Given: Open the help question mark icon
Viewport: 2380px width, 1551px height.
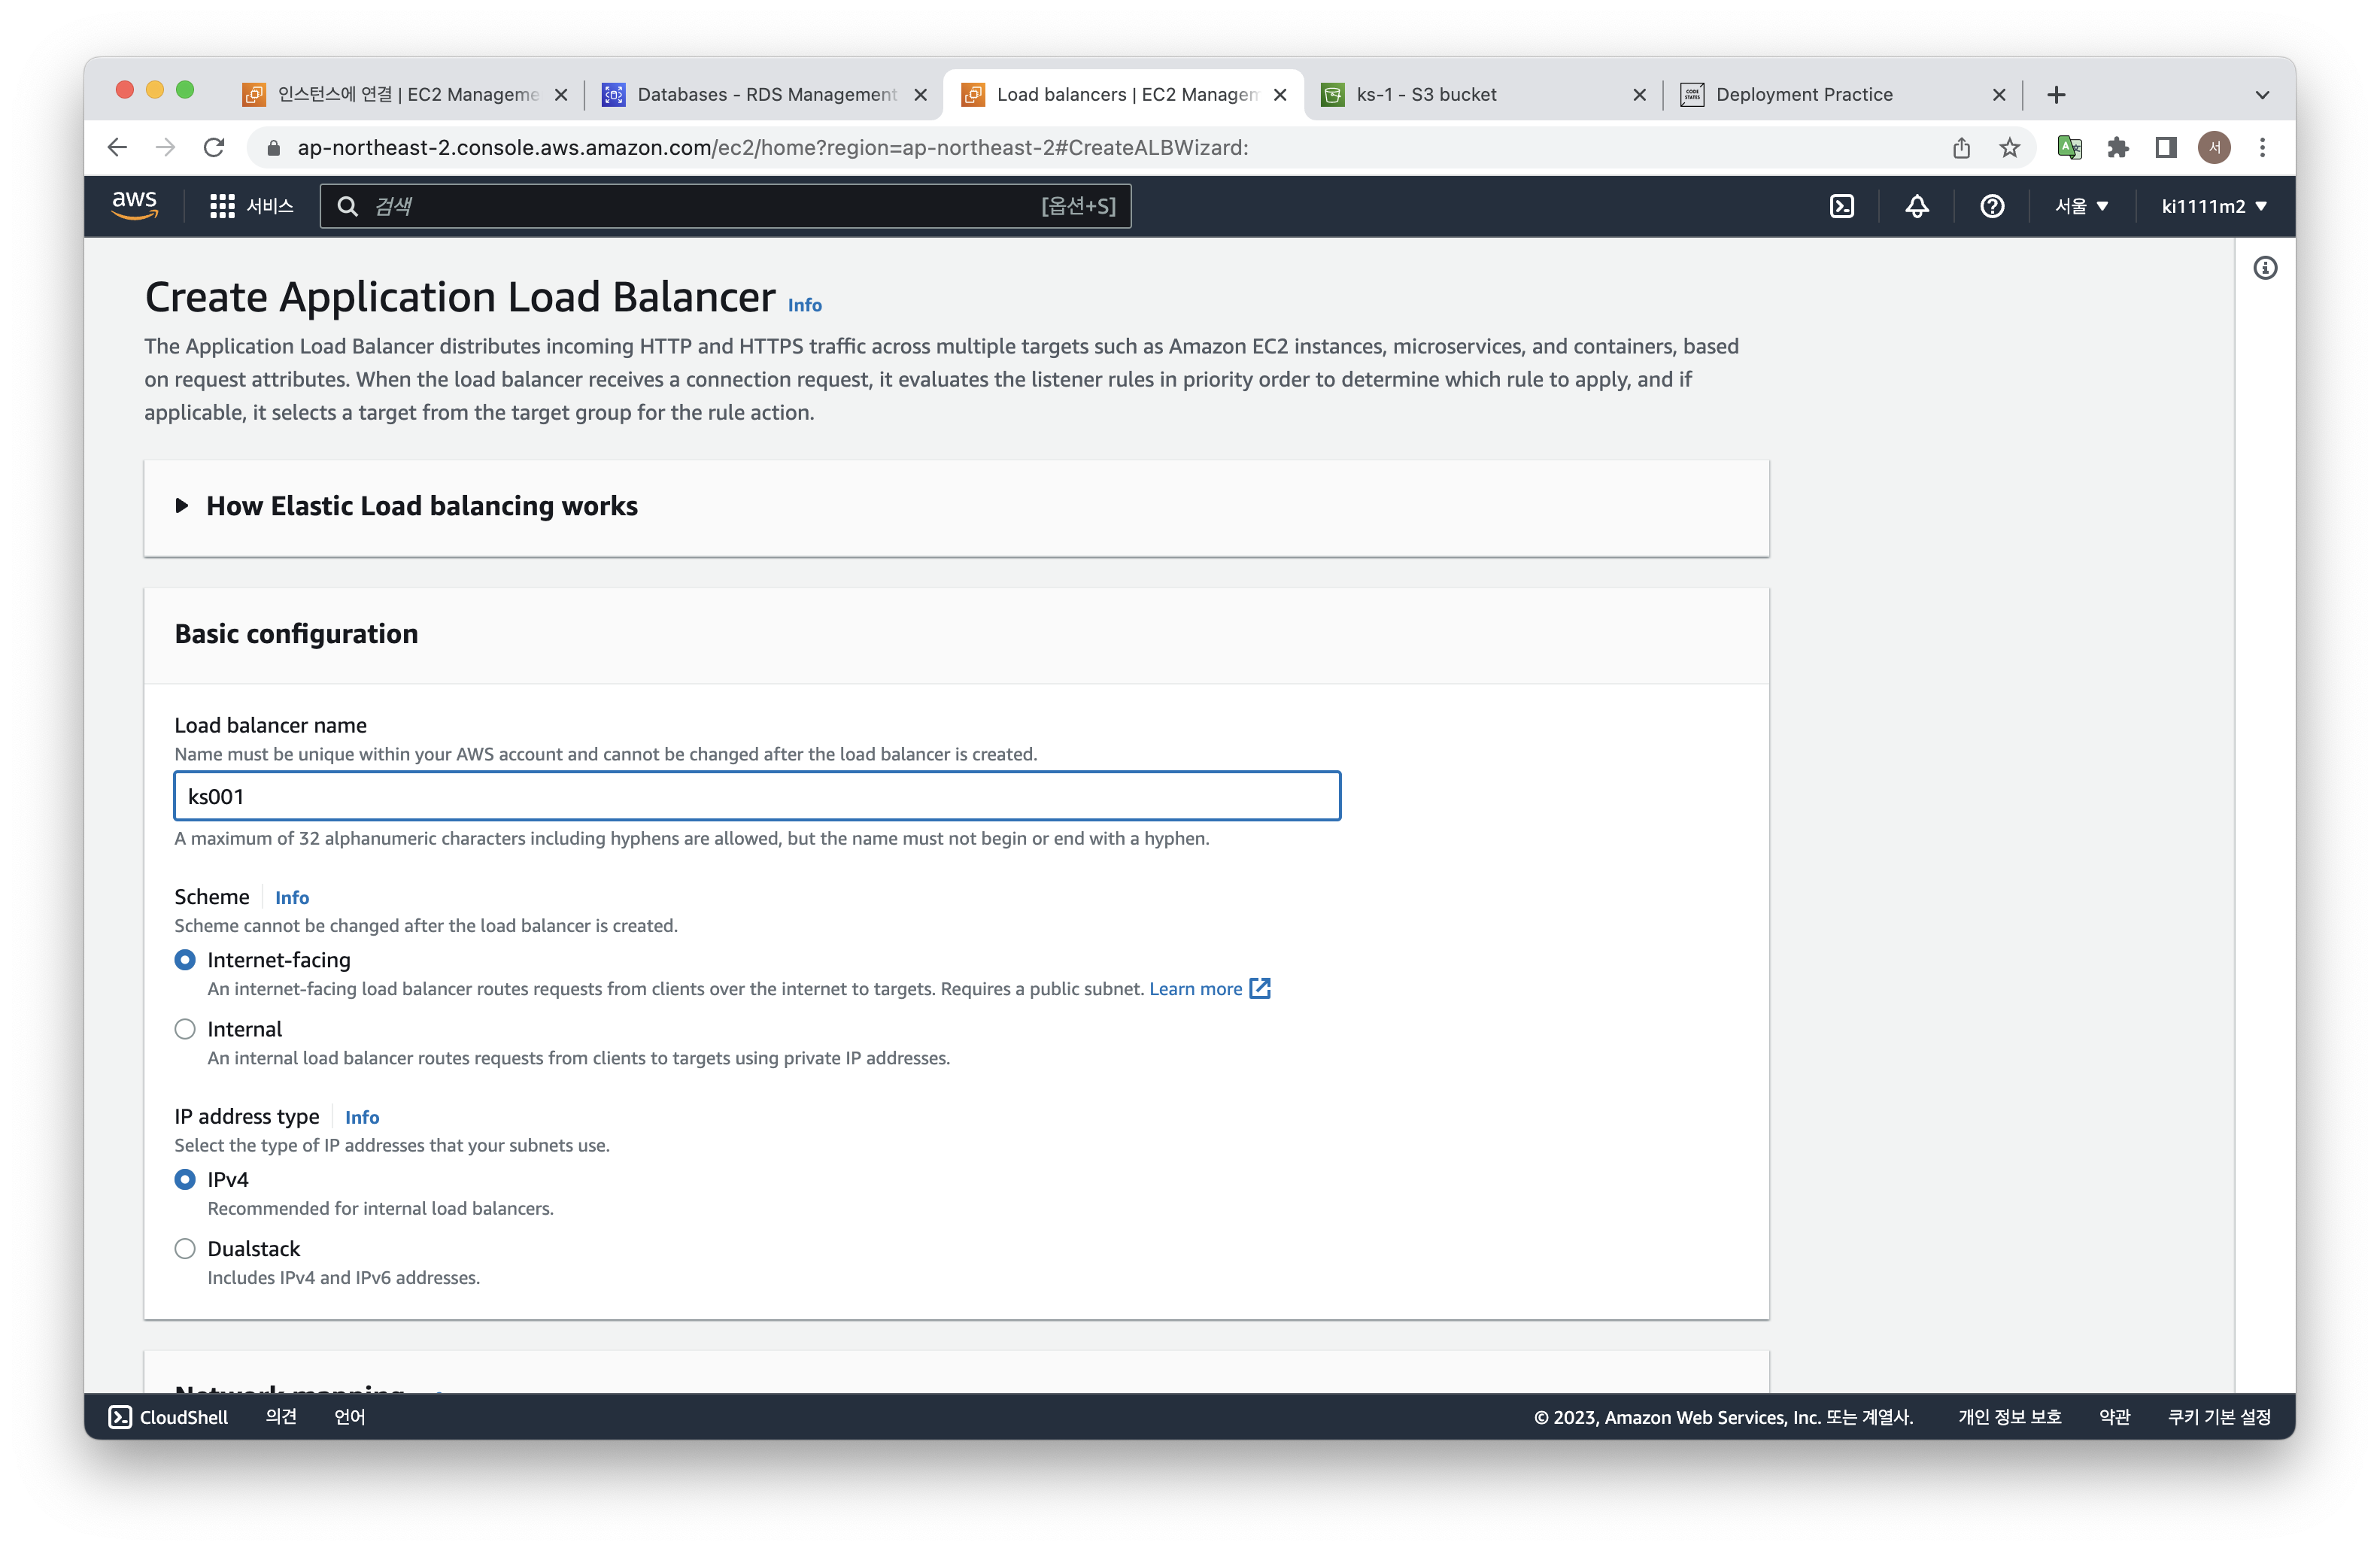Looking at the screenshot, I should 1991,206.
